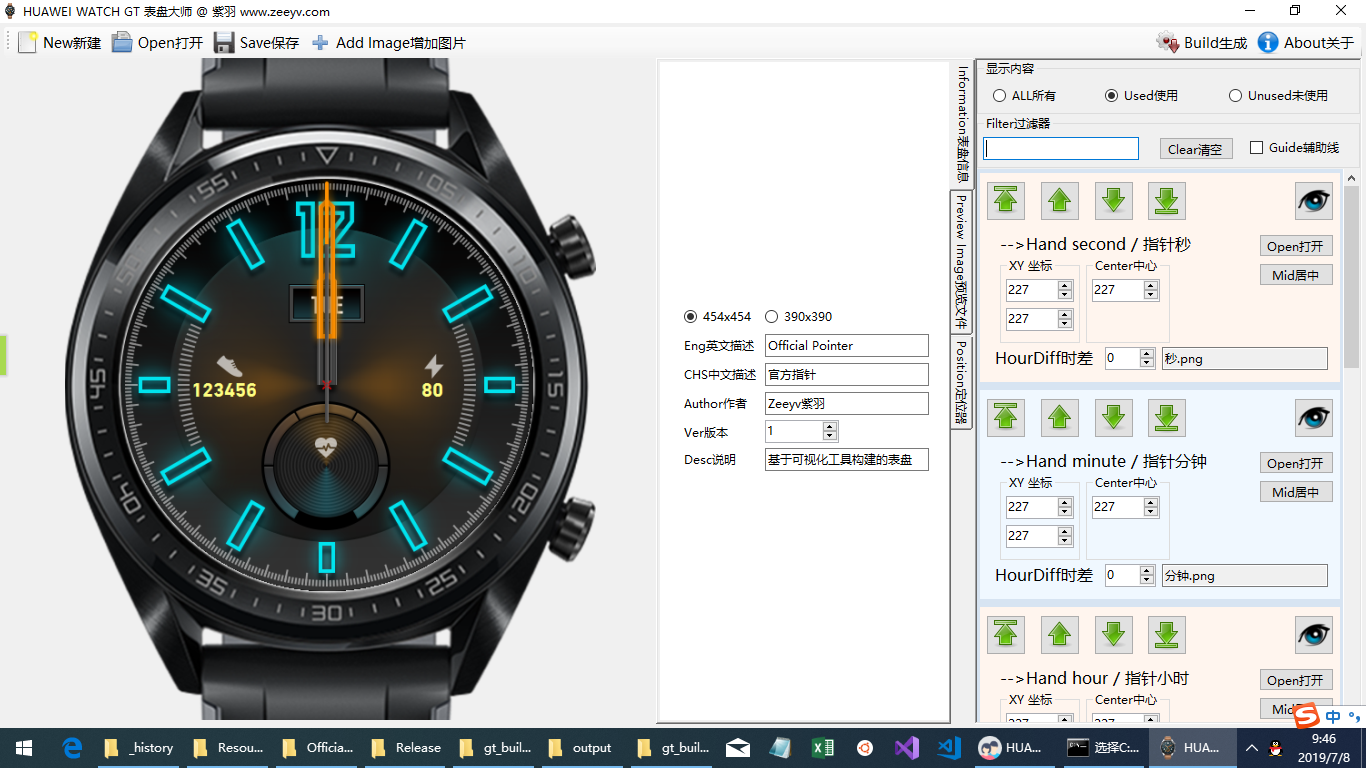
Task: Move Hand second layer down one
Action: tap(1114, 201)
